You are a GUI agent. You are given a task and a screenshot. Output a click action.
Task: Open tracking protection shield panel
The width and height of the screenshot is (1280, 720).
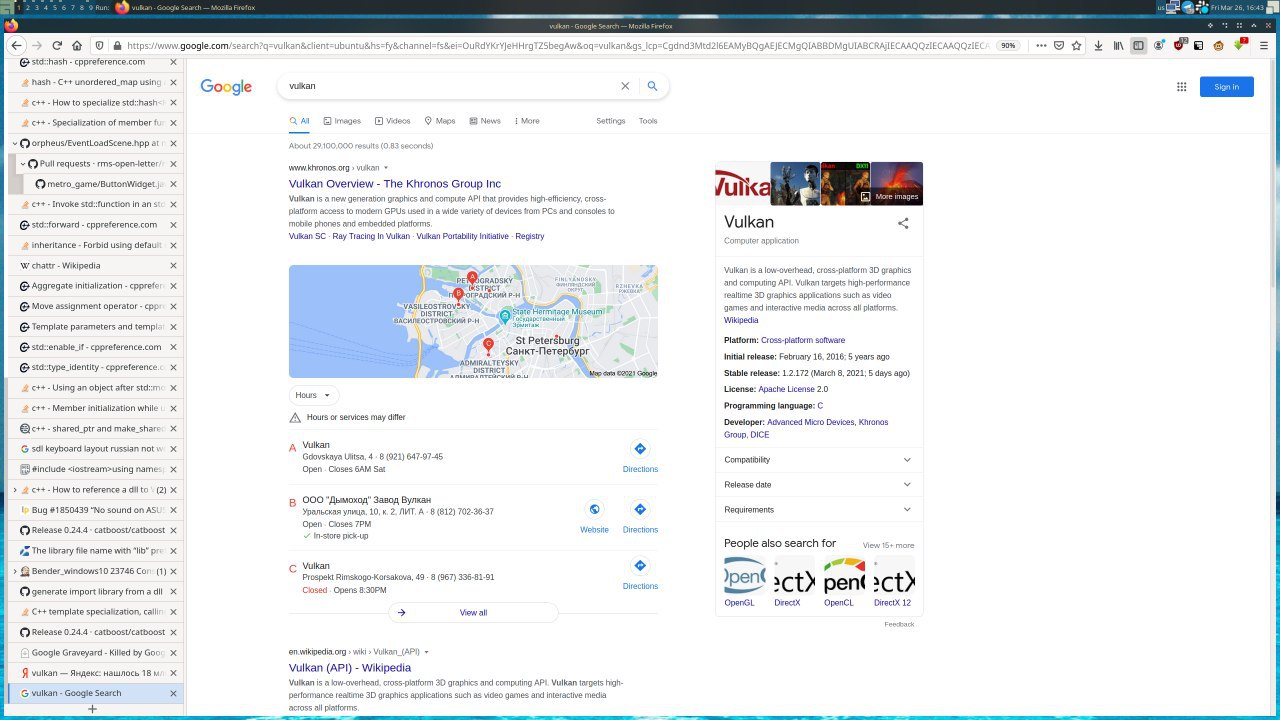pos(99,45)
